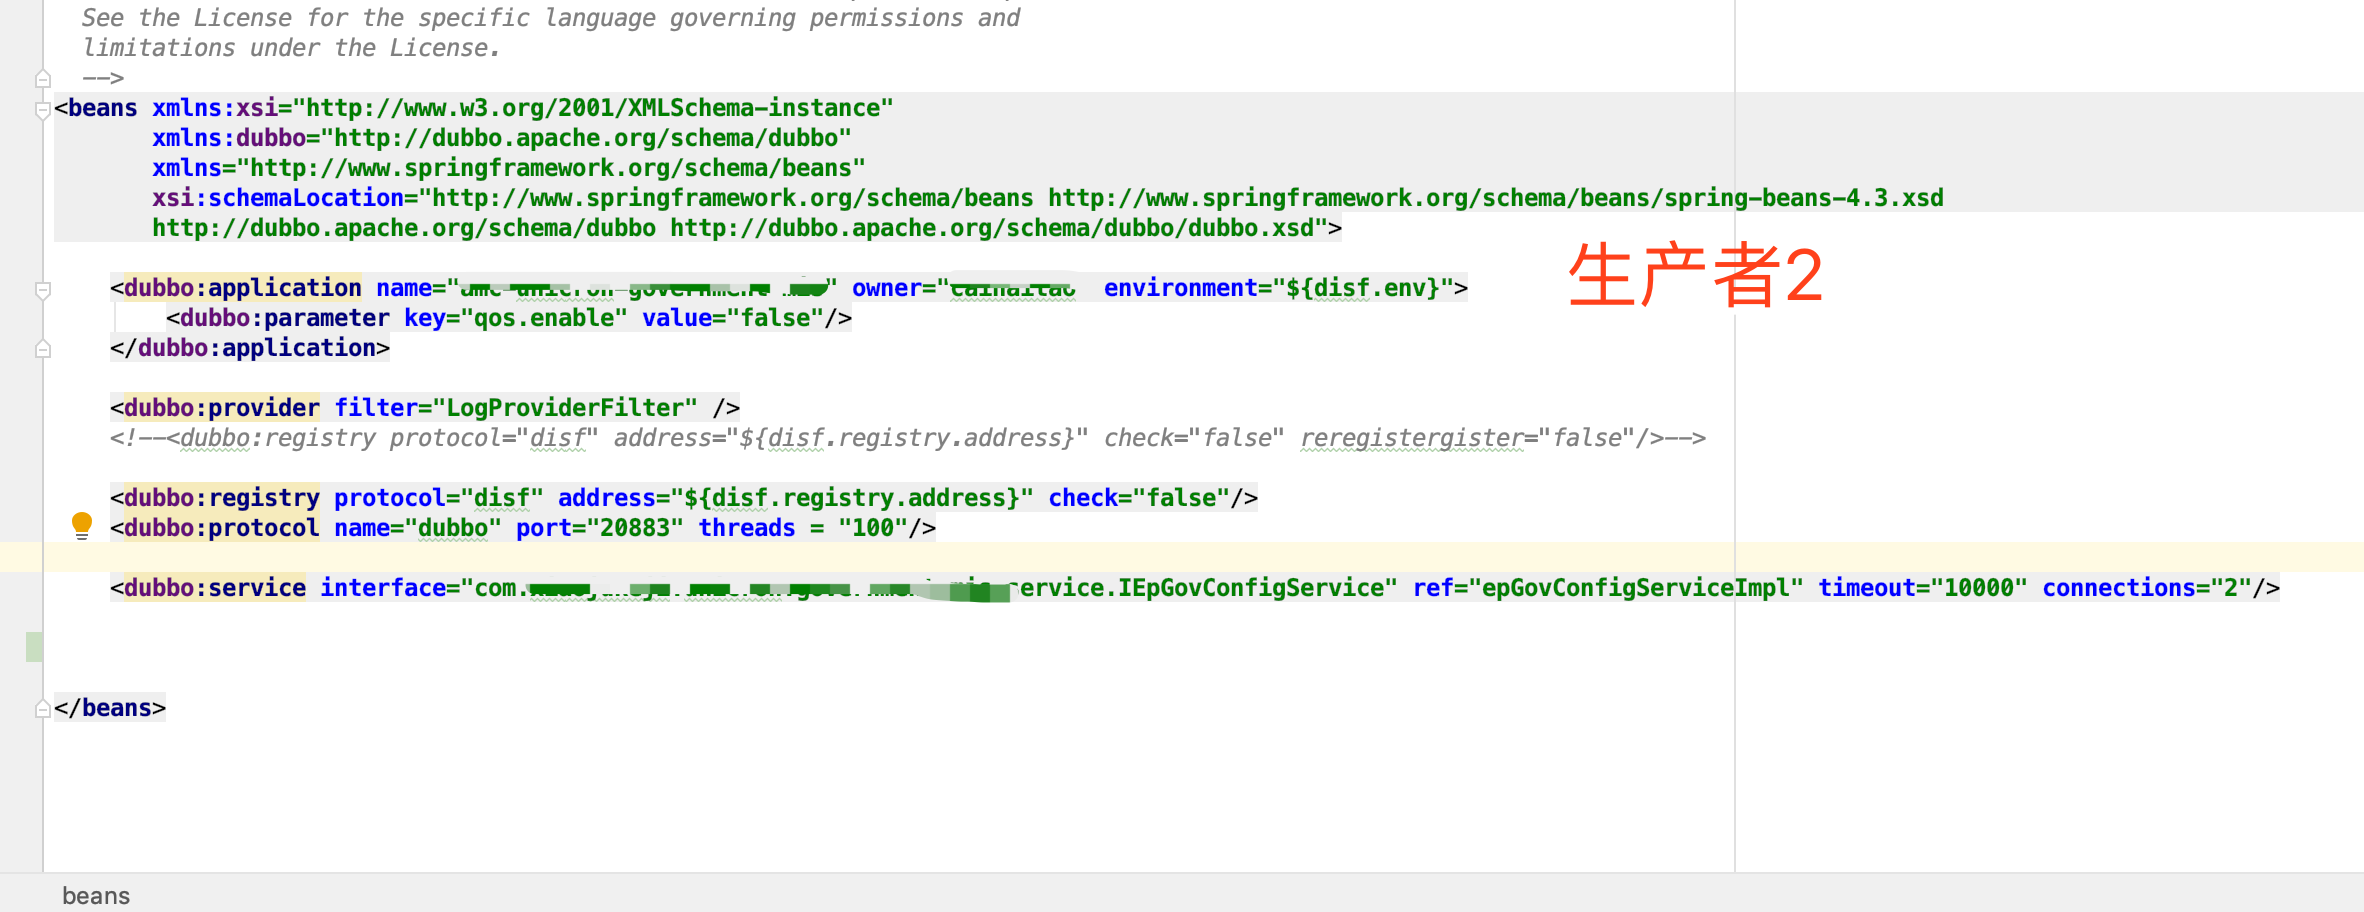The width and height of the screenshot is (2364, 912).
Task: Click the timeout value 10000
Action: 1978,588
